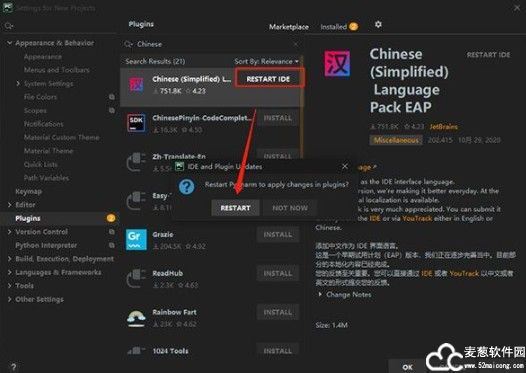The width and height of the screenshot is (526, 373).
Task: Click the Search Results (21) label
Action: [x=155, y=61]
